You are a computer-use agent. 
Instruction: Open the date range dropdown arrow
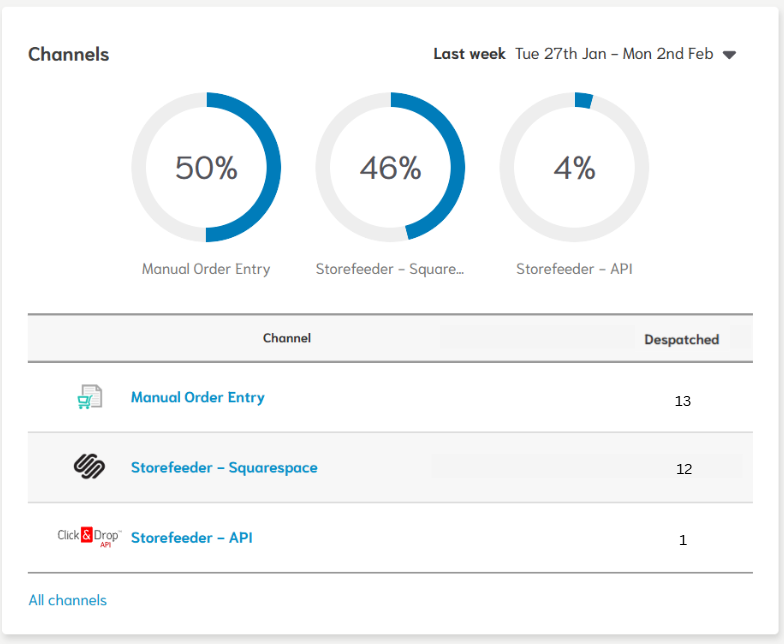coord(729,55)
